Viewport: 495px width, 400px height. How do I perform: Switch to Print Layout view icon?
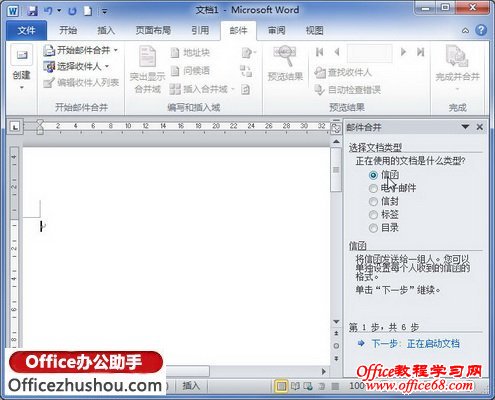tap(281, 386)
